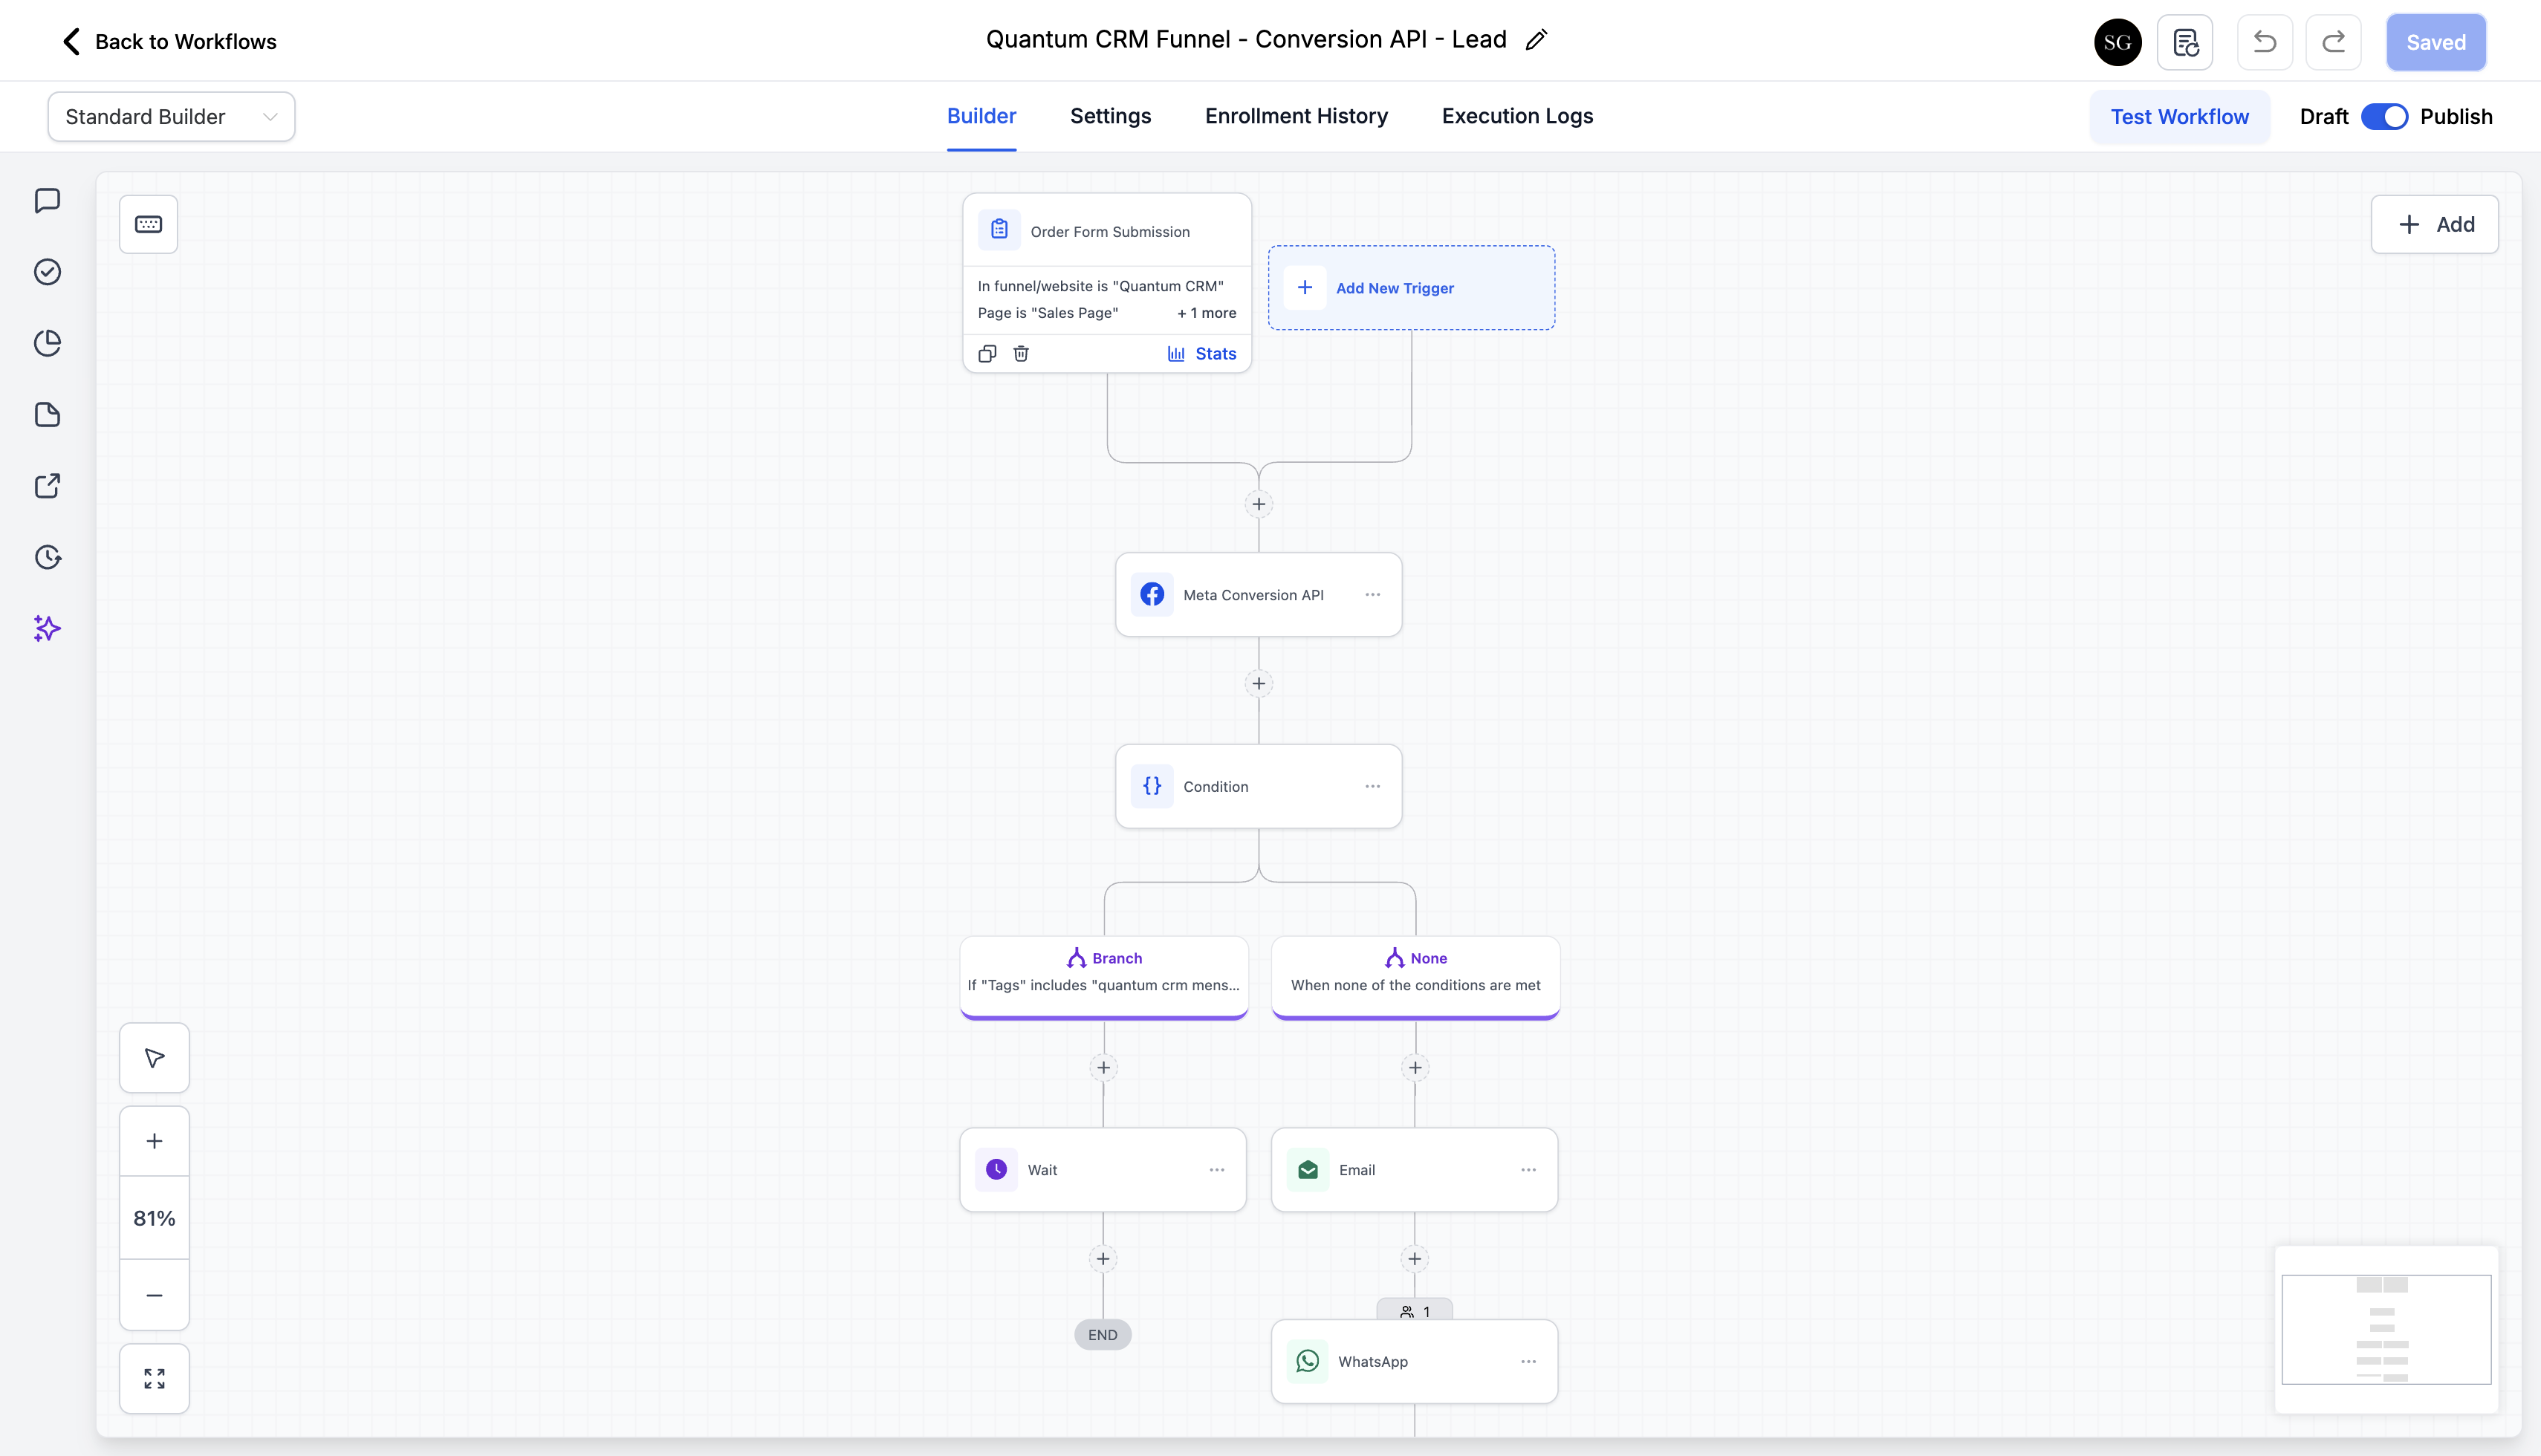Open the WhatsApp action options menu
Image resolution: width=2541 pixels, height=1456 pixels.
(x=1528, y=1361)
